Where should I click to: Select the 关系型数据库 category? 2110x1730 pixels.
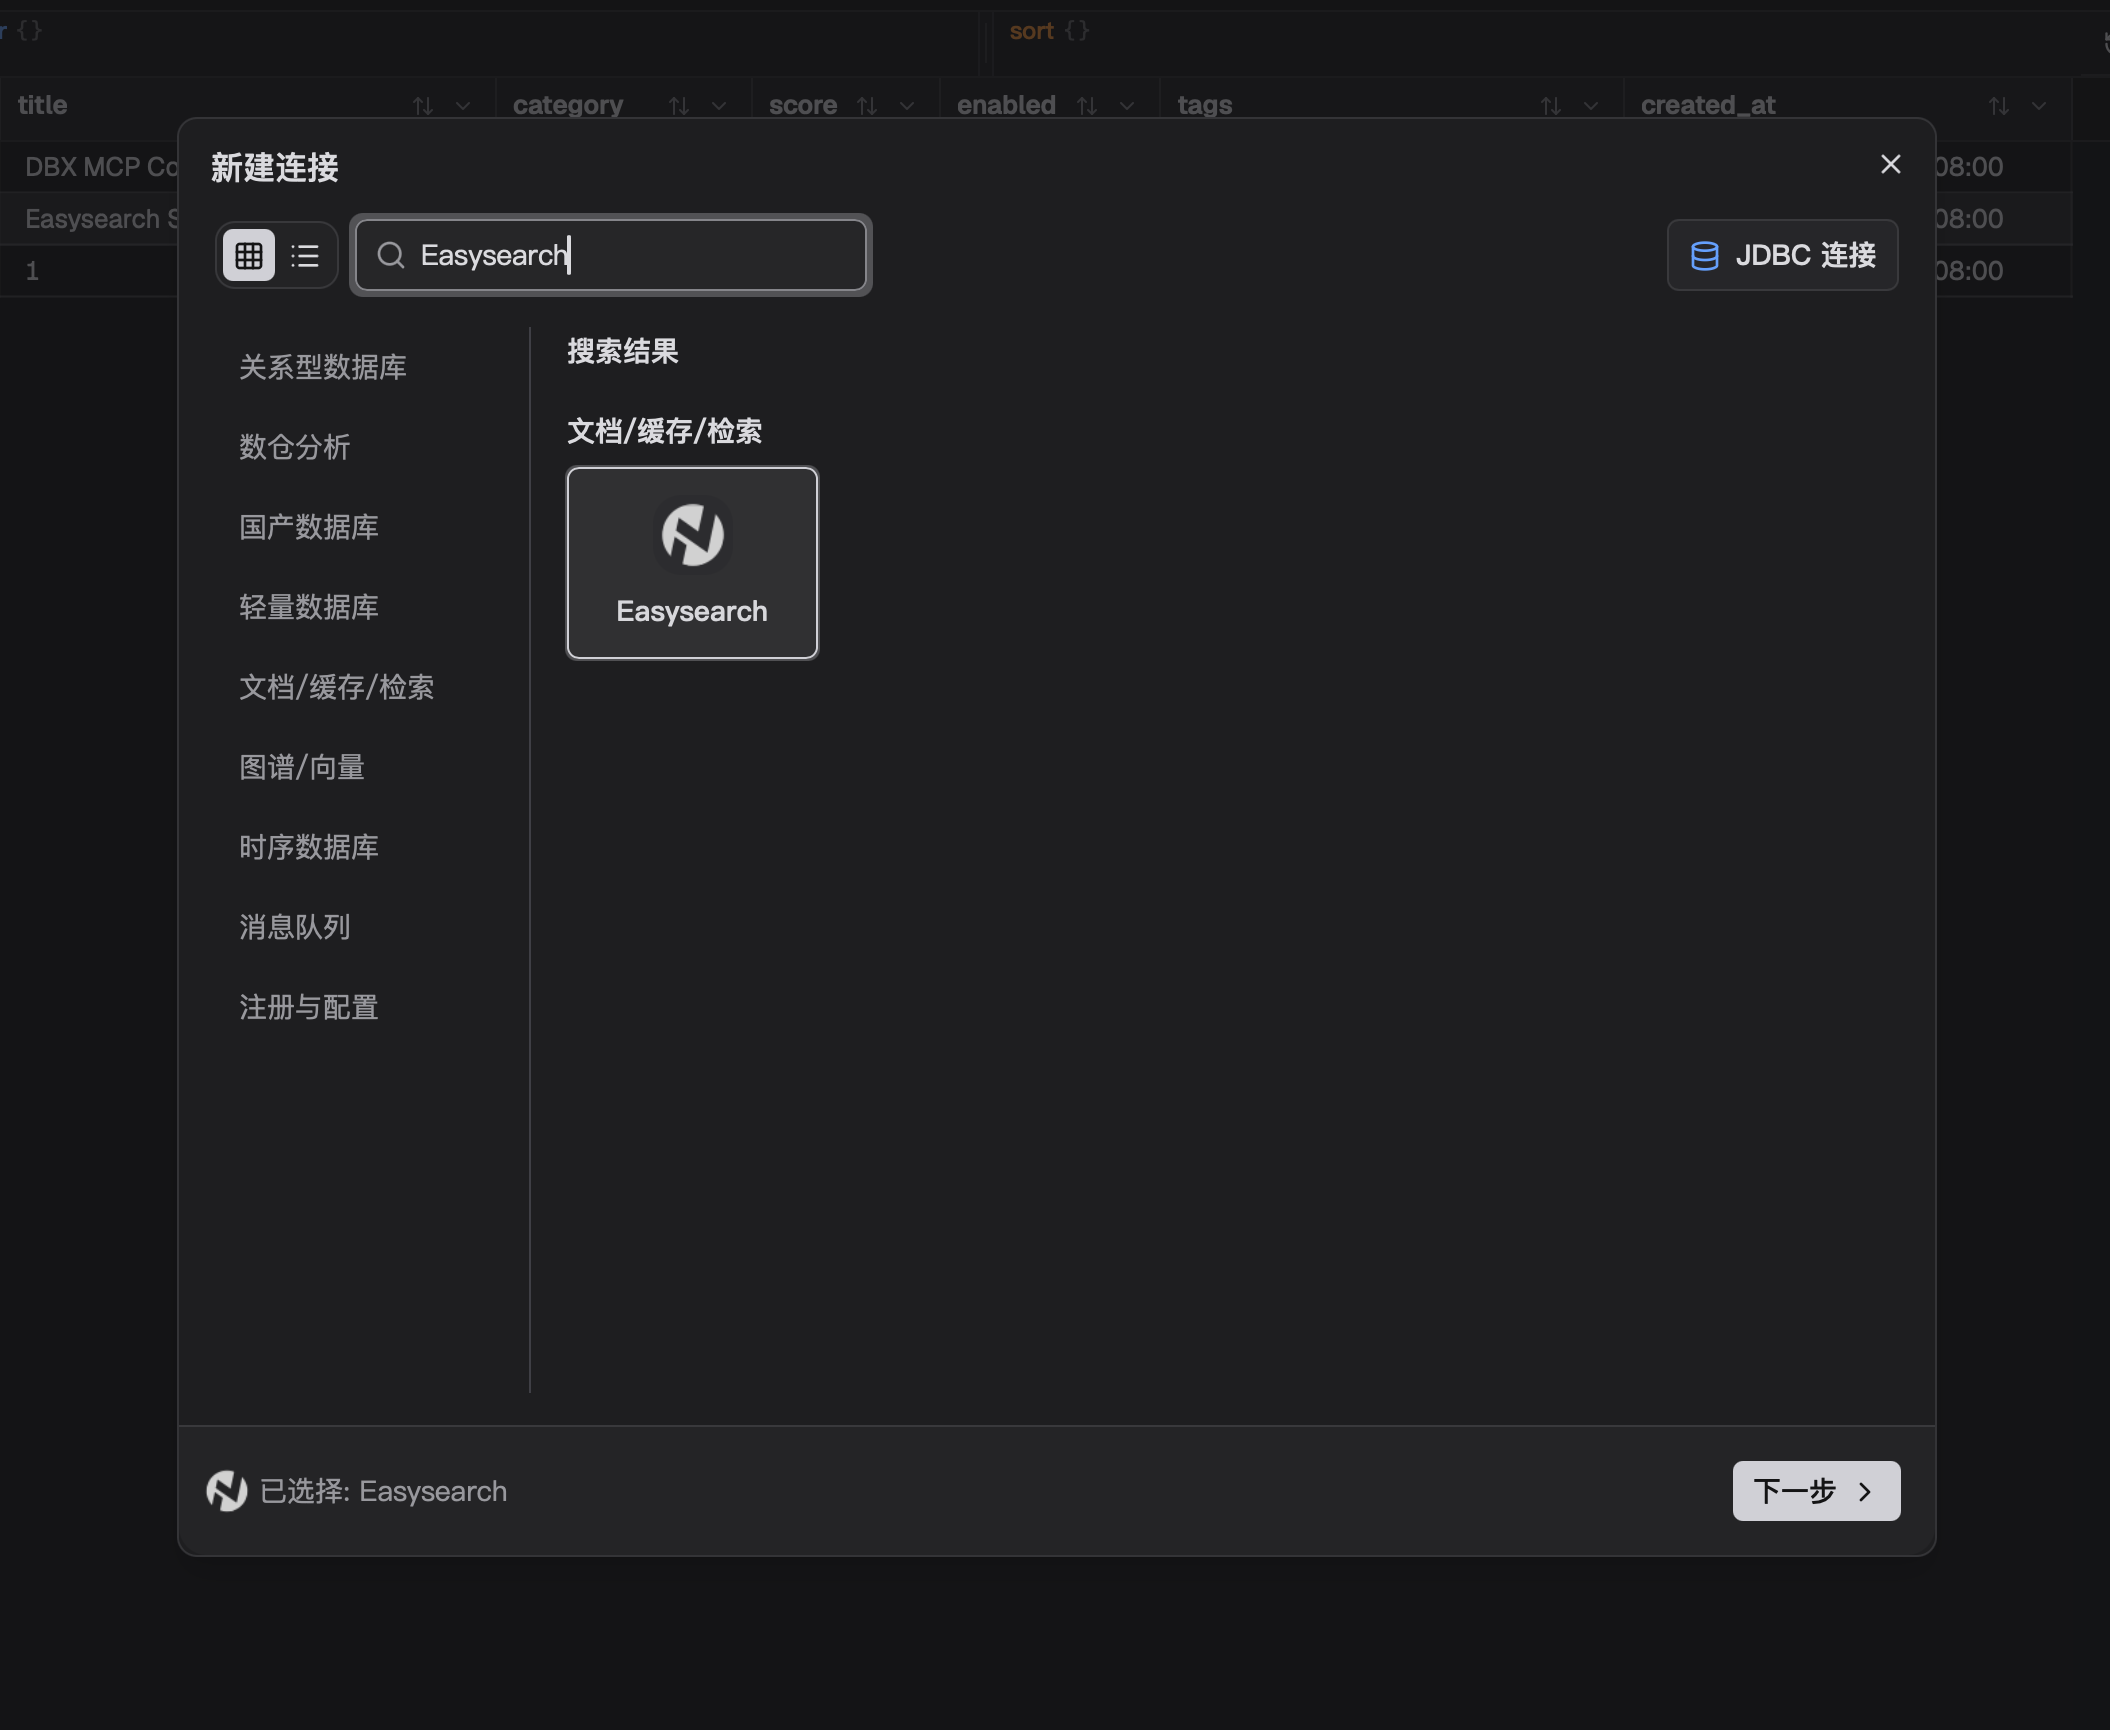coord(323,367)
